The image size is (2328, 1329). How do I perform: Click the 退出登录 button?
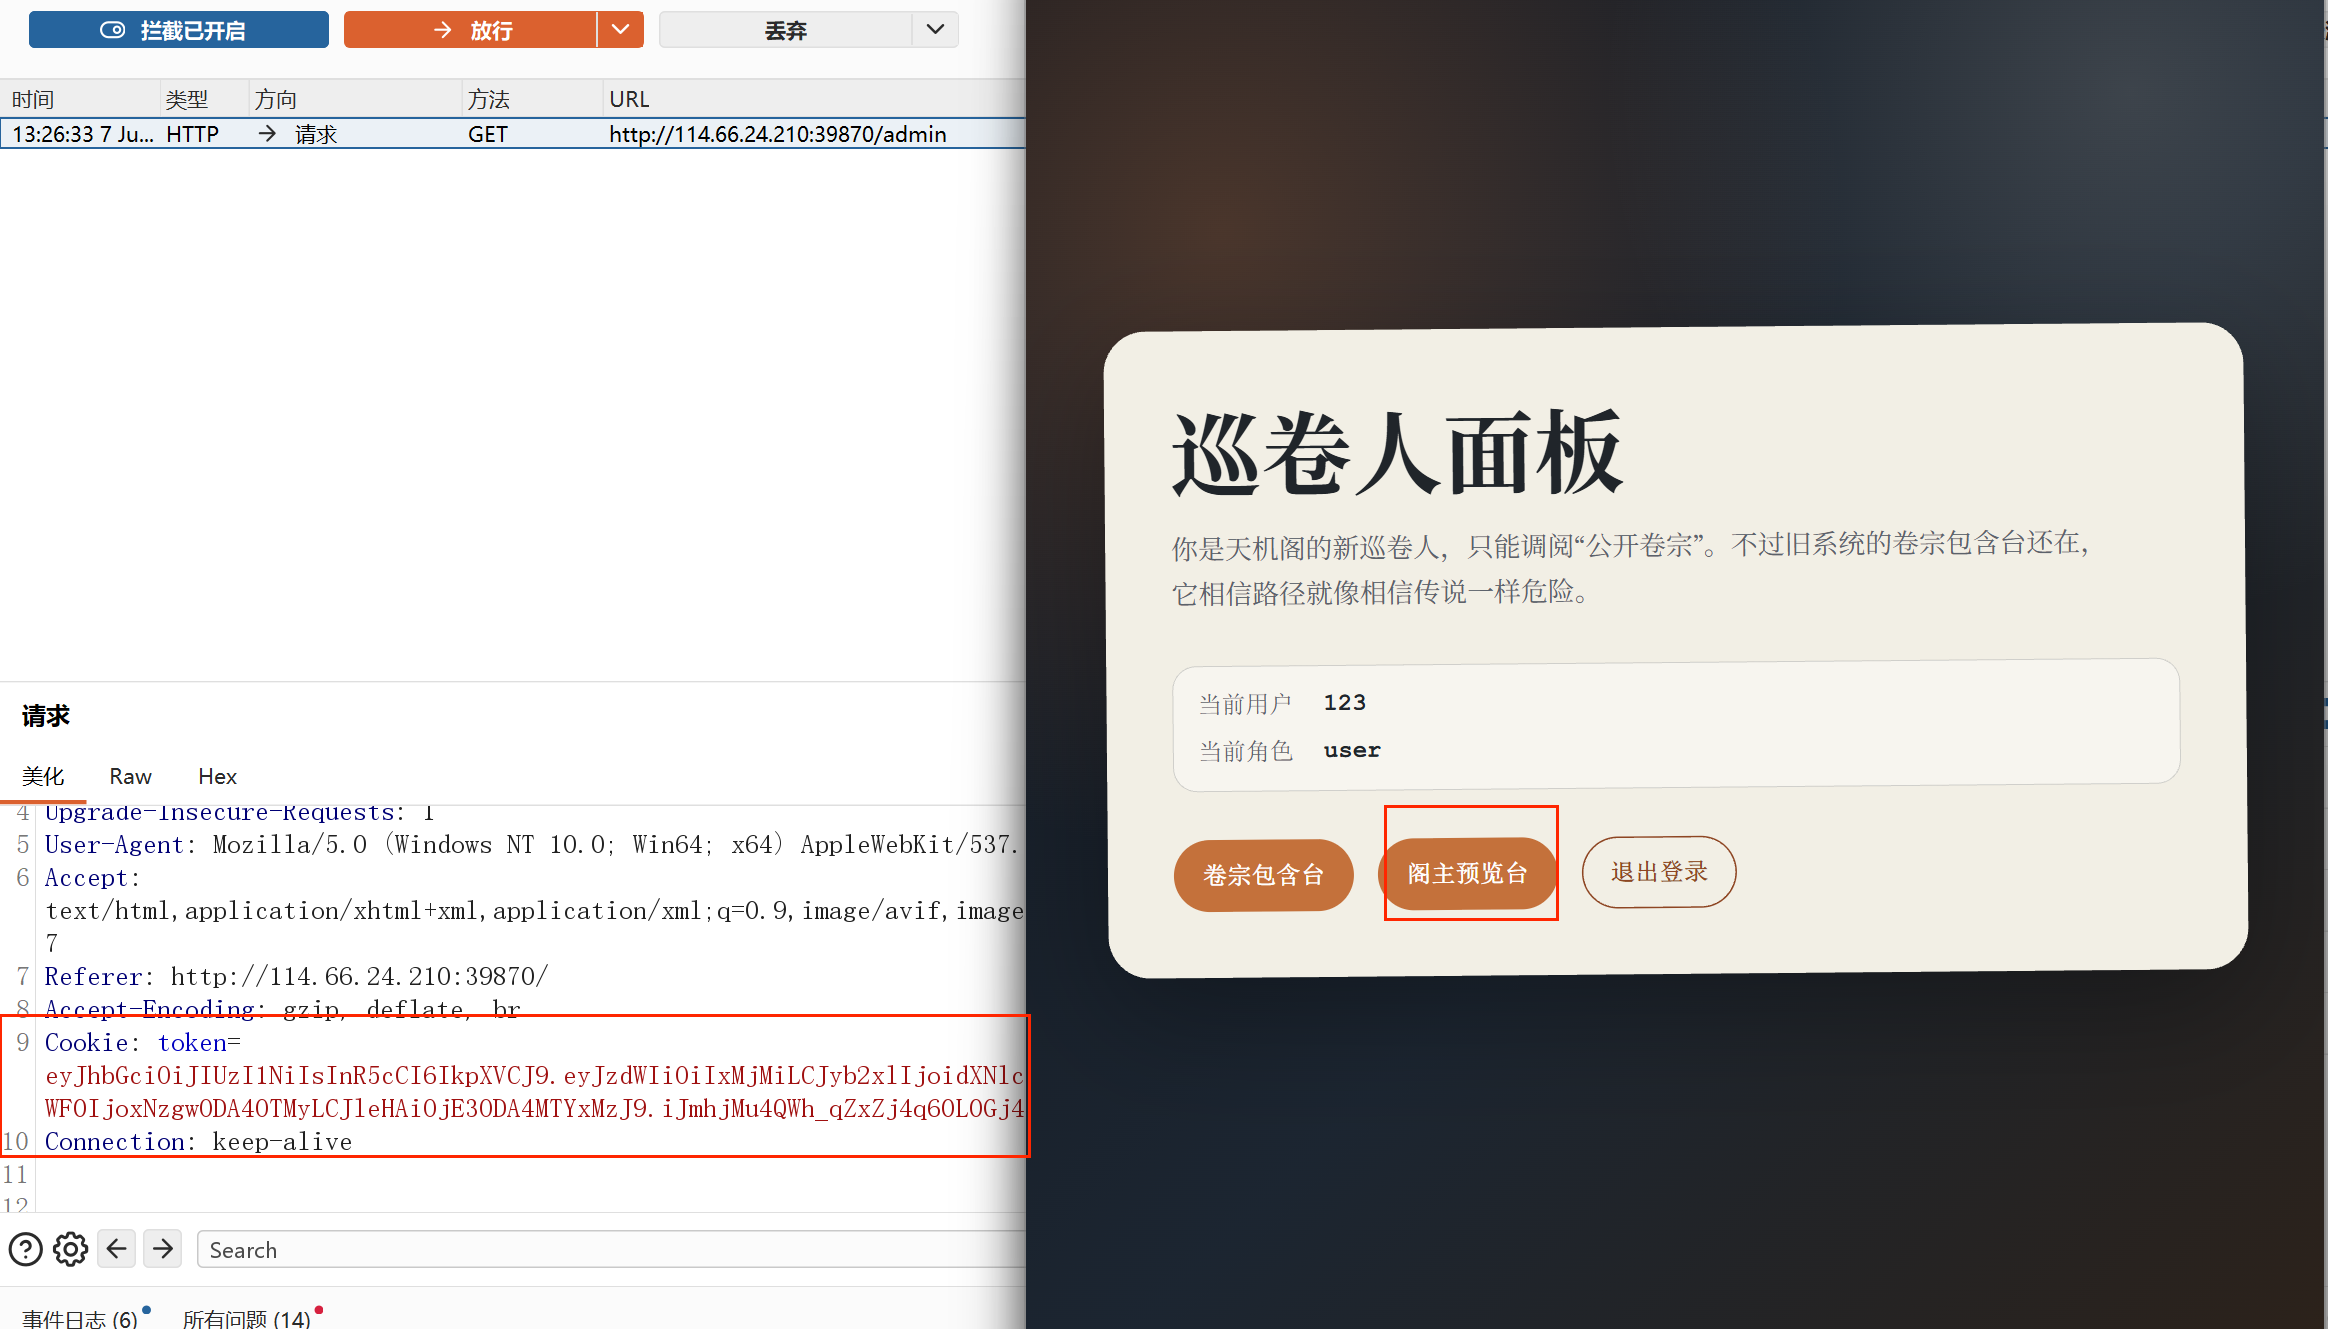click(1659, 872)
